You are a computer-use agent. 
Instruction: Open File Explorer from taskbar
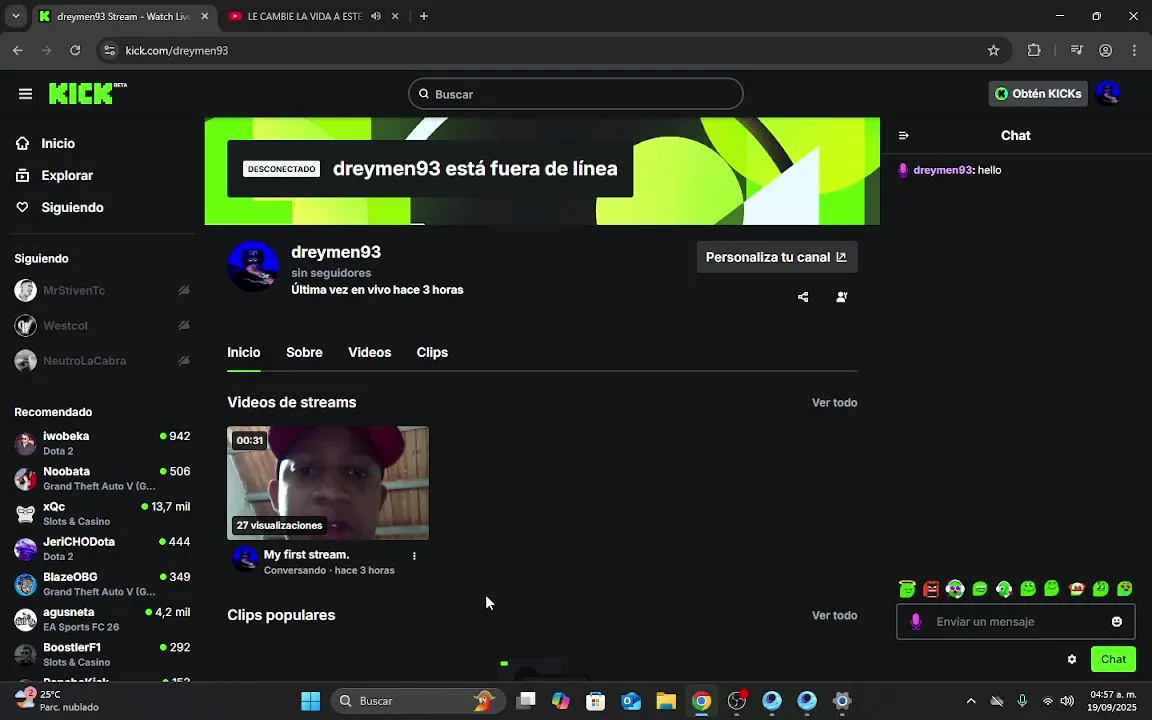click(666, 701)
